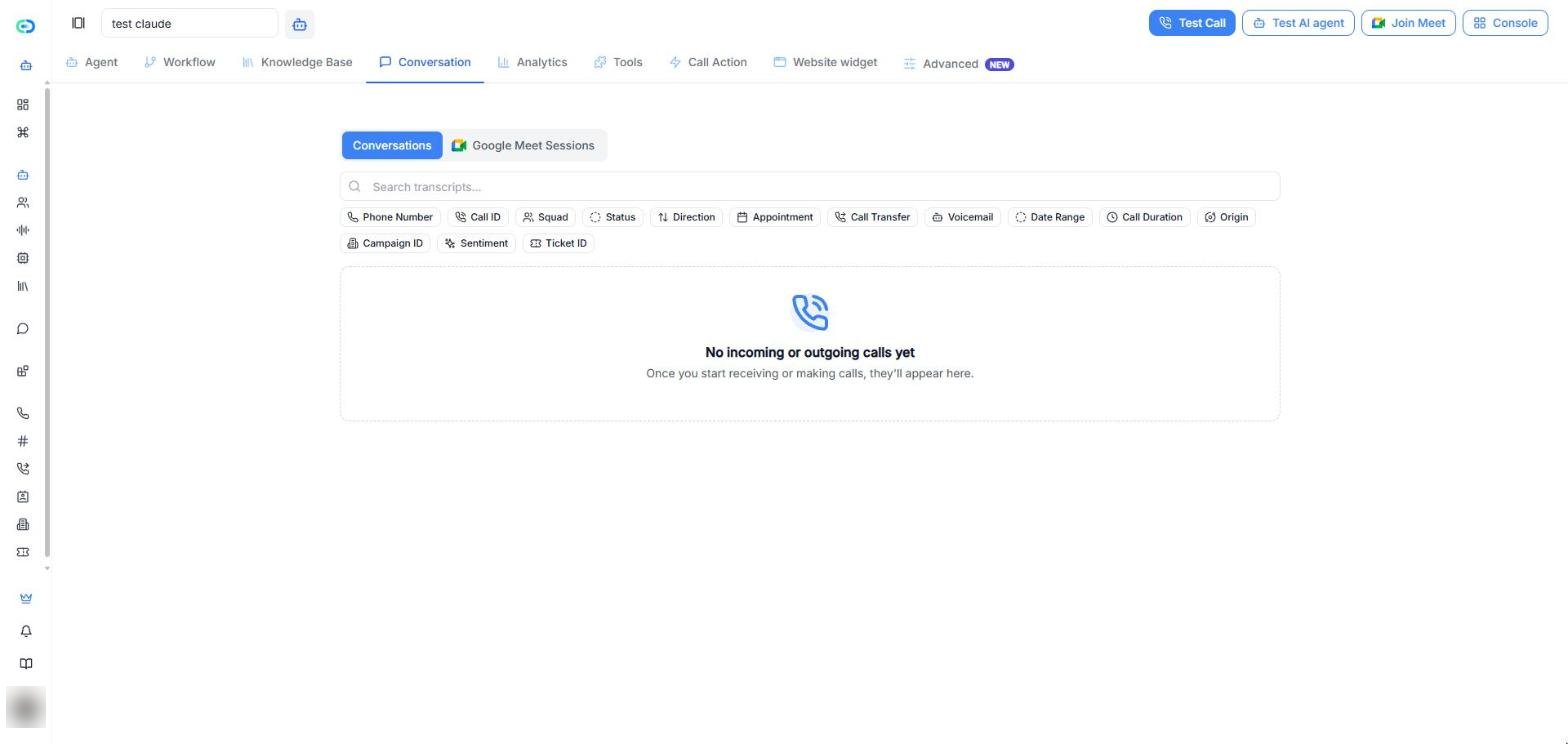This screenshot has height=744, width=1568.
Task: Click the command symbol icon in sidebar
Action: point(23,132)
